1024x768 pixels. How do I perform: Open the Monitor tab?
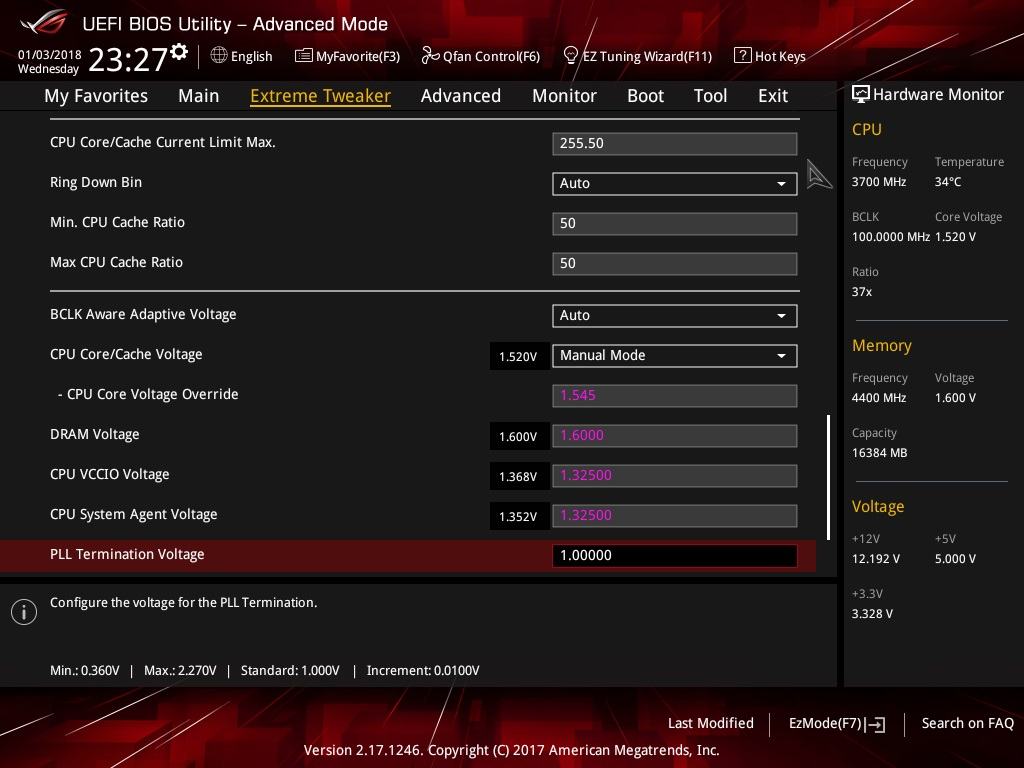(x=564, y=95)
